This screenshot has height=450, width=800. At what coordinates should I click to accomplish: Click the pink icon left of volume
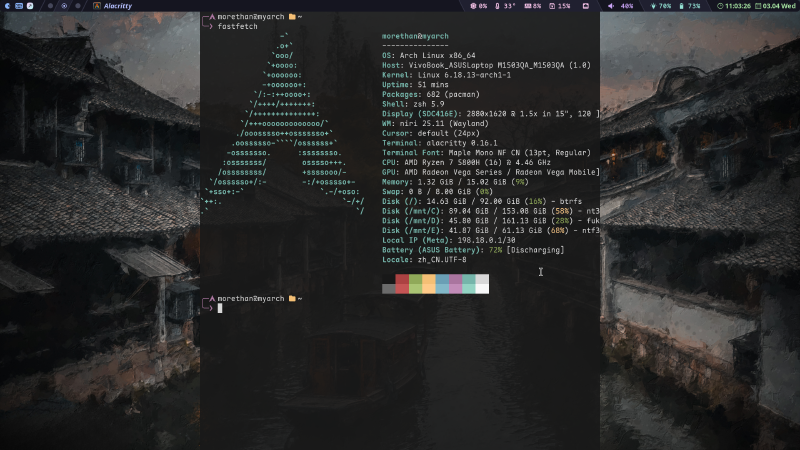click(x=586, y=6)
